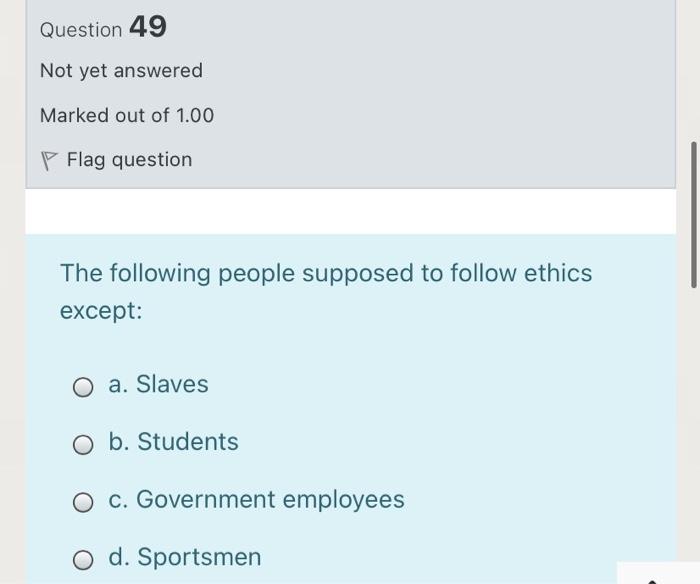Click the 'd. Sportsmen' answer label
The width and height of the screenshot is (700, 584).
click(x=184, y=557)
